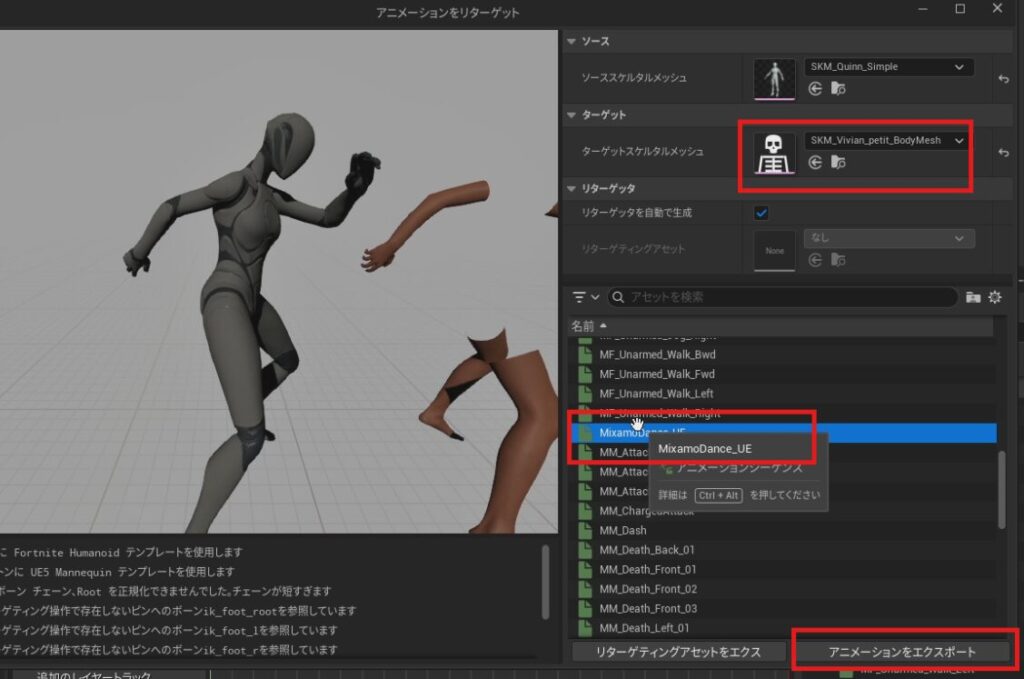Click target skeletal mesh skeleton thumbnail
1024x679 pixels.
point(775,153)
